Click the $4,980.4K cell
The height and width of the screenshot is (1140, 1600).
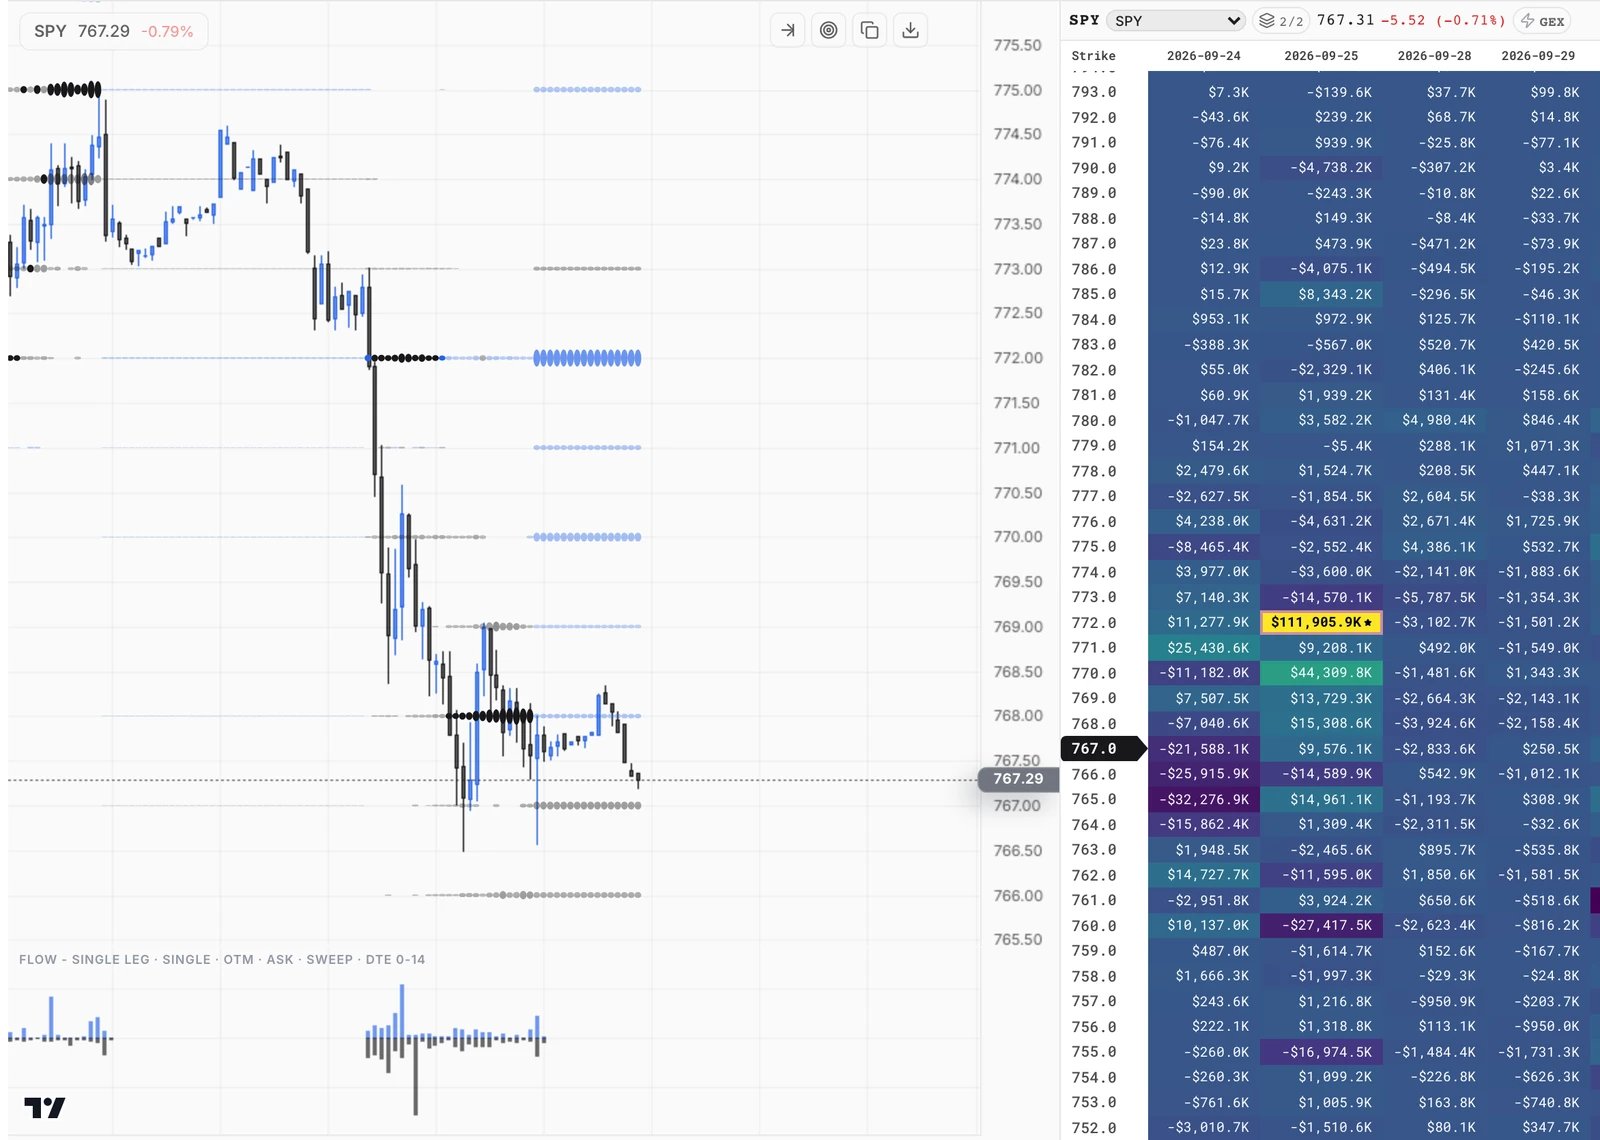click(1435, 420)
